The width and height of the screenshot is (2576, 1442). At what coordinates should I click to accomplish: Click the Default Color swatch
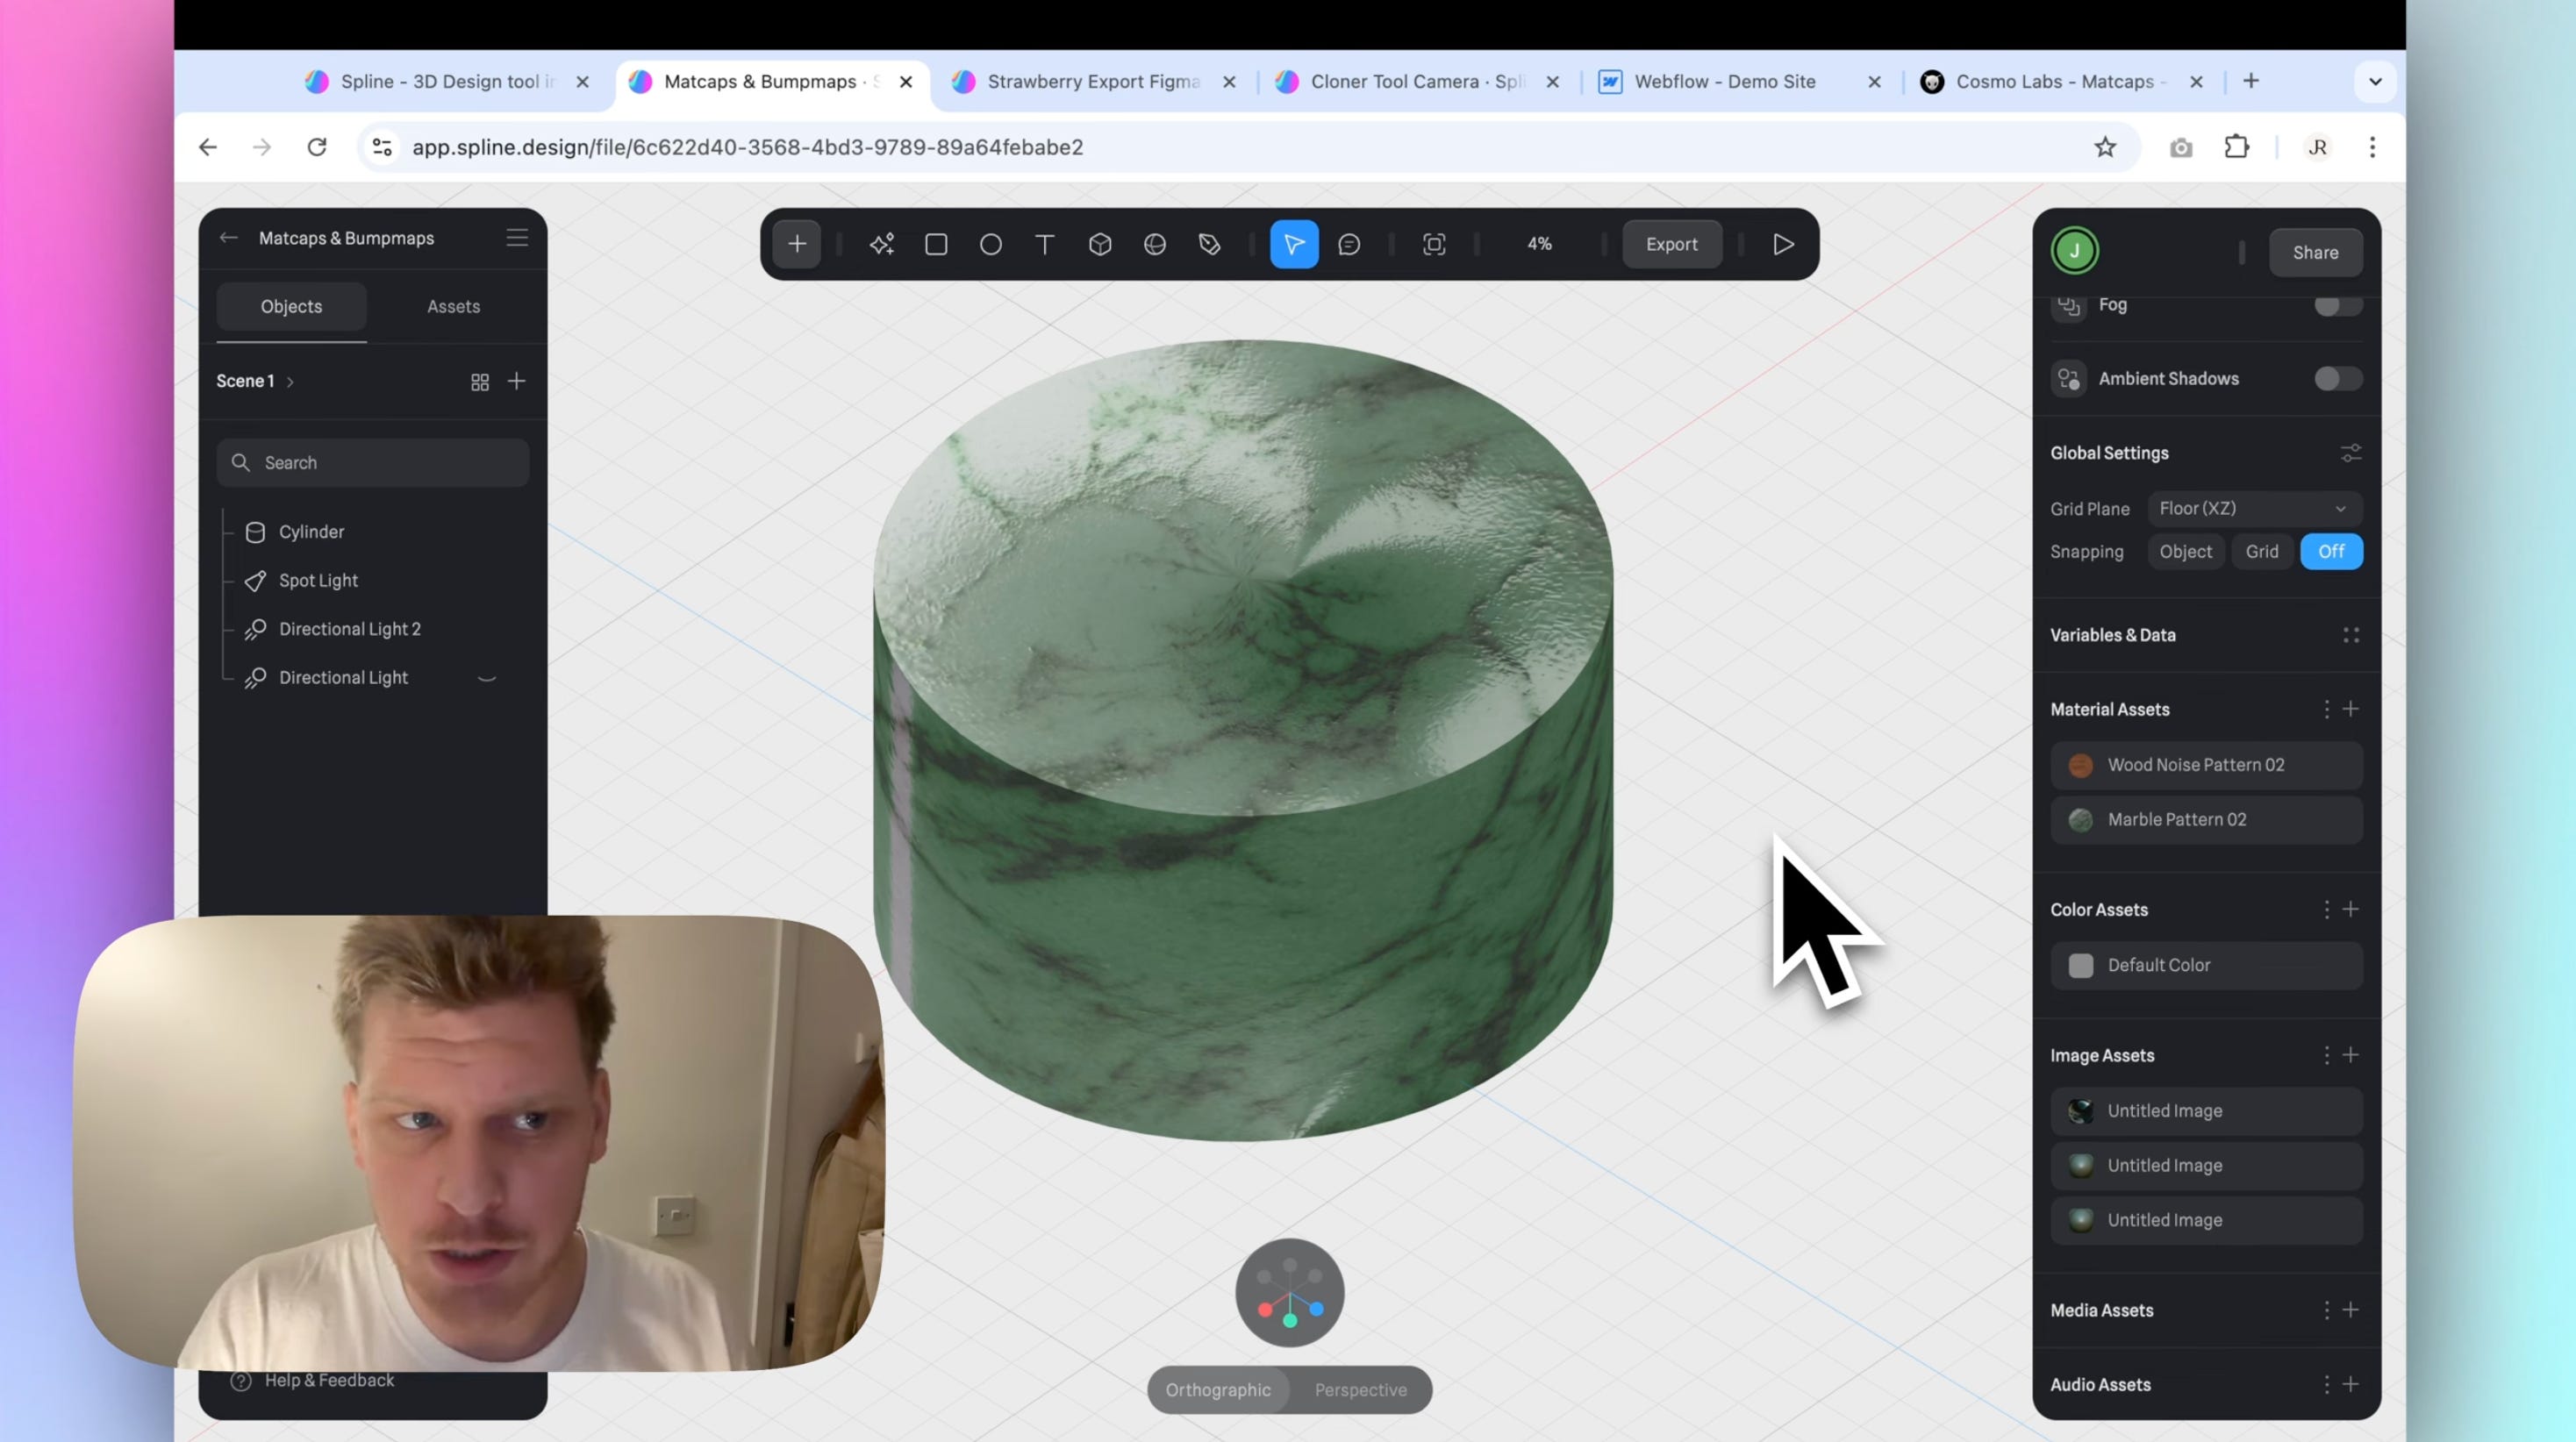coord(2081,965)
